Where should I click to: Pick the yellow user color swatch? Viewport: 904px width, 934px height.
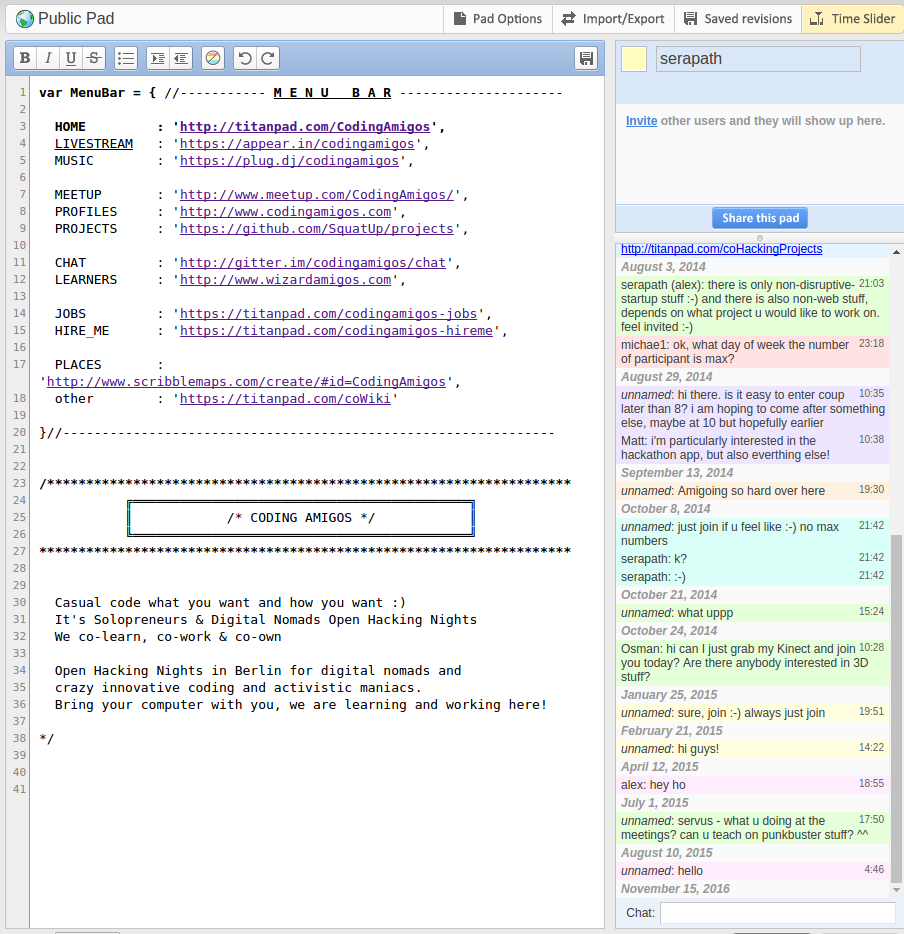pos(634,59)
